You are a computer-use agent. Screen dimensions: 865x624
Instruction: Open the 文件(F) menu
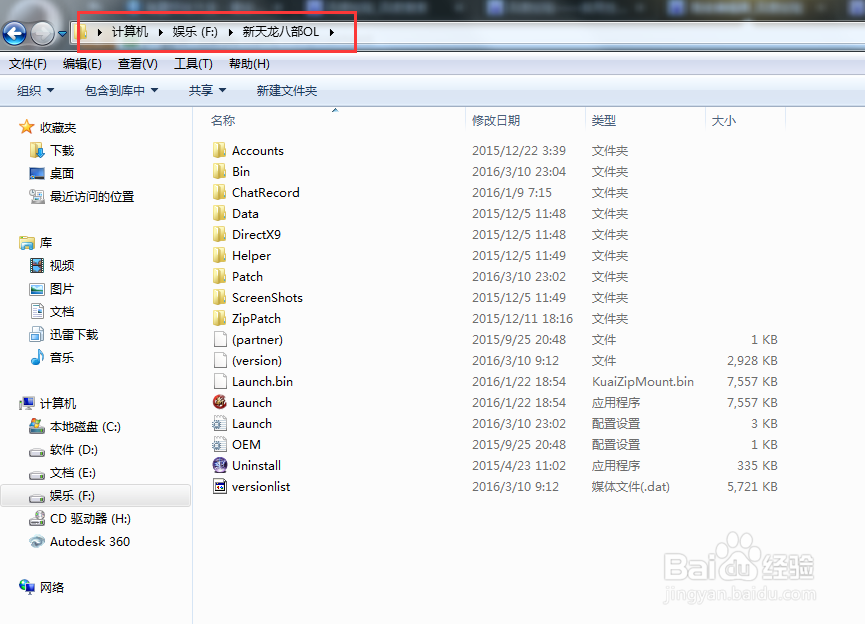pyautogui.click(x=28, y=64)
